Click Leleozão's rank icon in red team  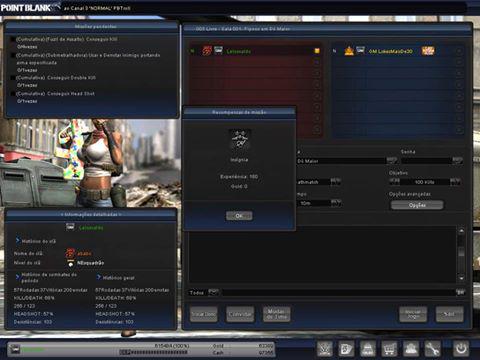218,50
